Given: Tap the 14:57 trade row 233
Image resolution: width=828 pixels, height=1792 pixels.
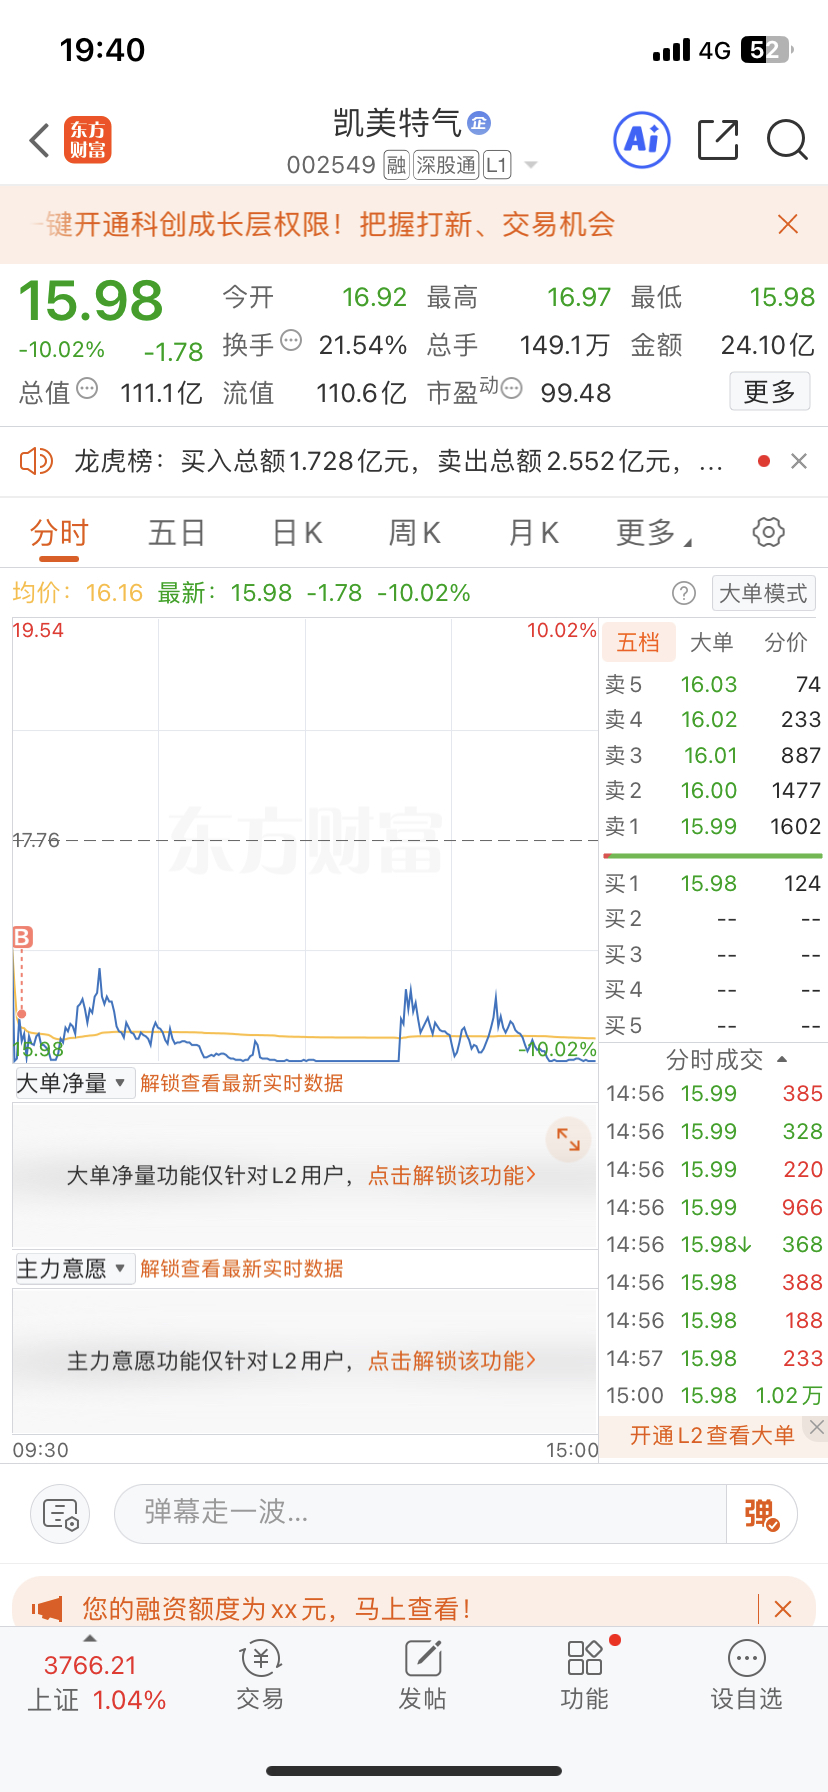Looking at the screenshot, I should pyautogui.click(x=714, y=1358).
